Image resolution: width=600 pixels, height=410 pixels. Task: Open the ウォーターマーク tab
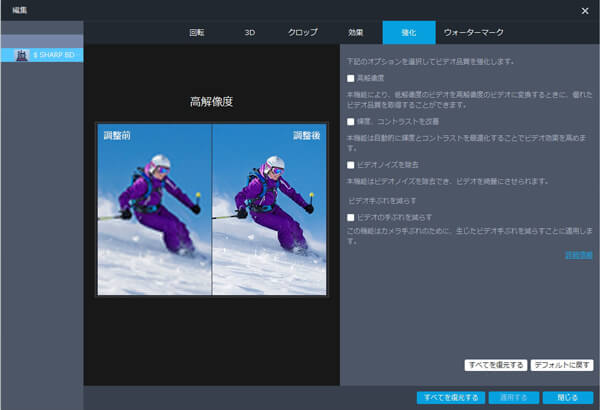point(473,33)
